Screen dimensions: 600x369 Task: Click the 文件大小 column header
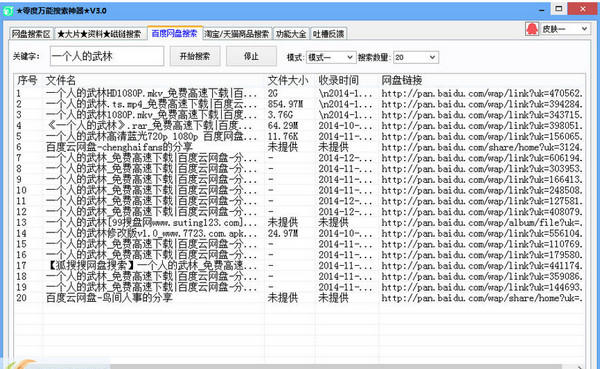click(288, 80)
